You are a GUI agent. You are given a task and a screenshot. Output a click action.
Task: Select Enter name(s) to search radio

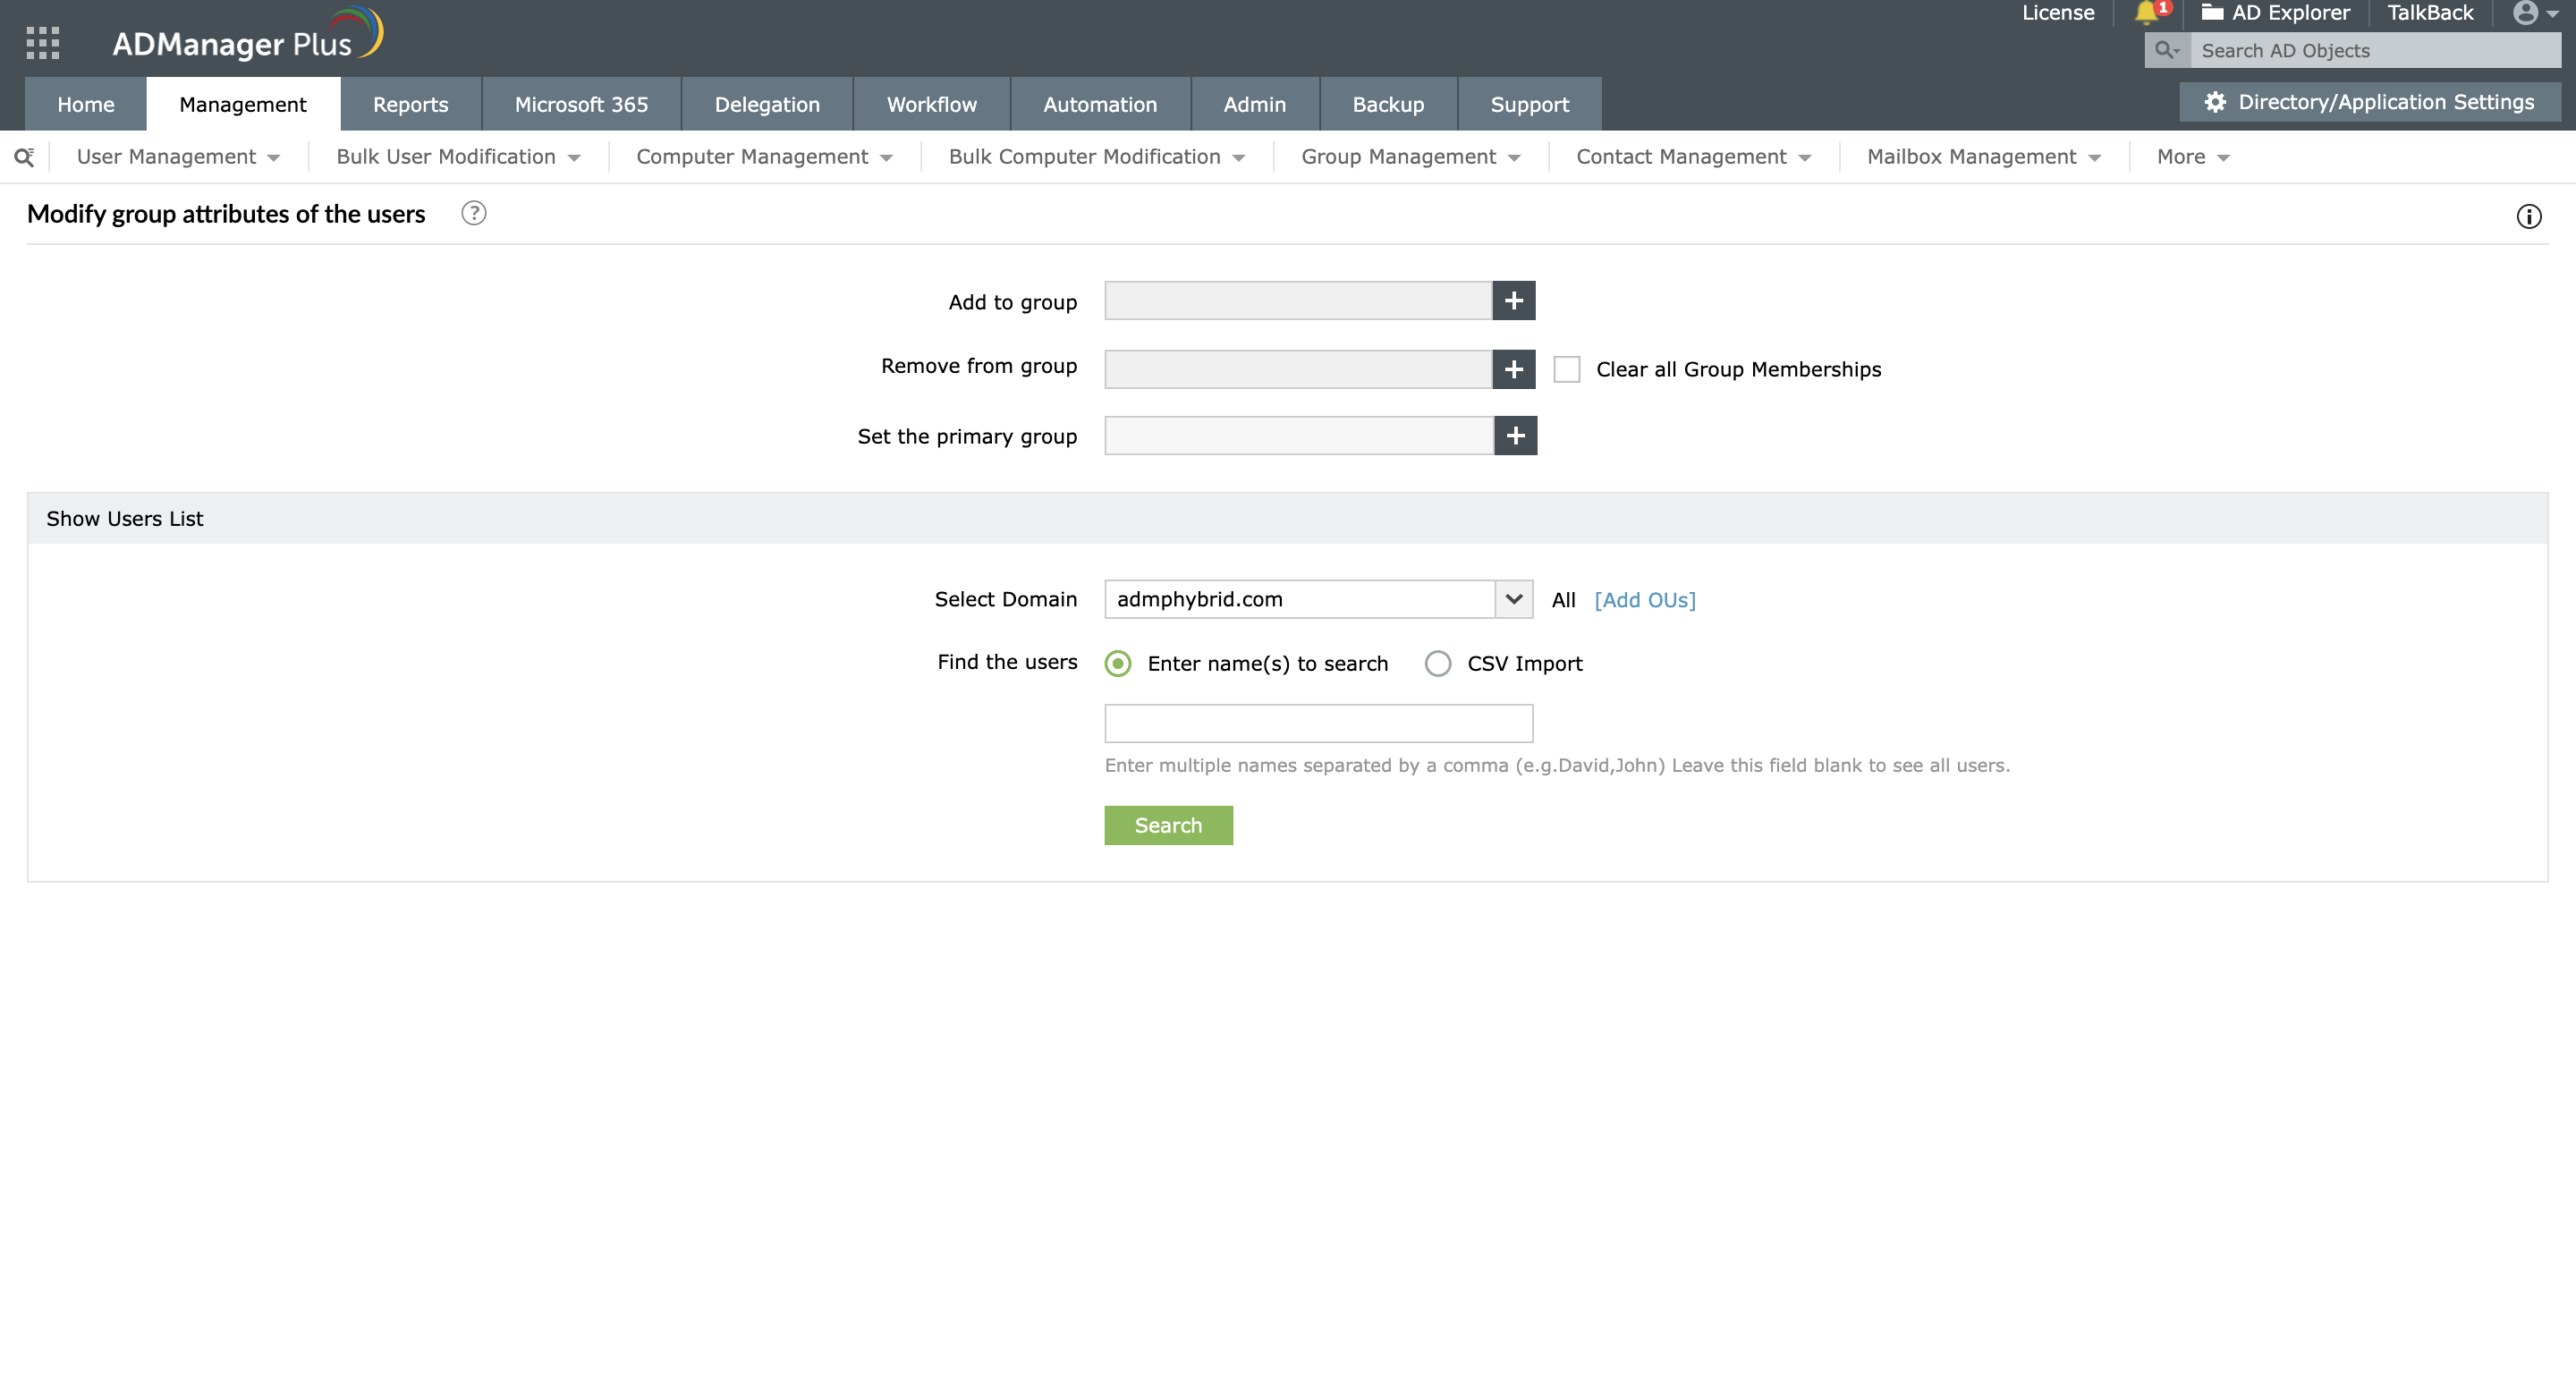pos(1118,664)
